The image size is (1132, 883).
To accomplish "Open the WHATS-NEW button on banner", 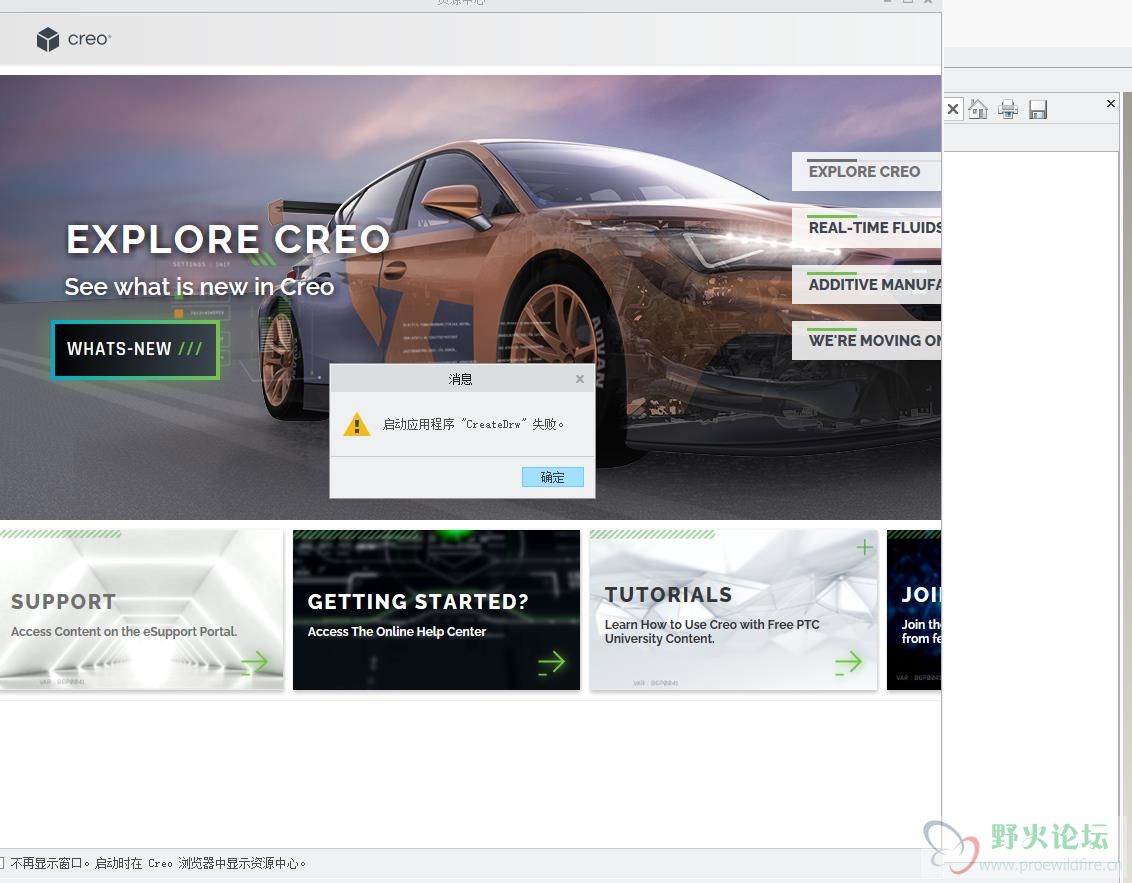I will tap(135, 349).
